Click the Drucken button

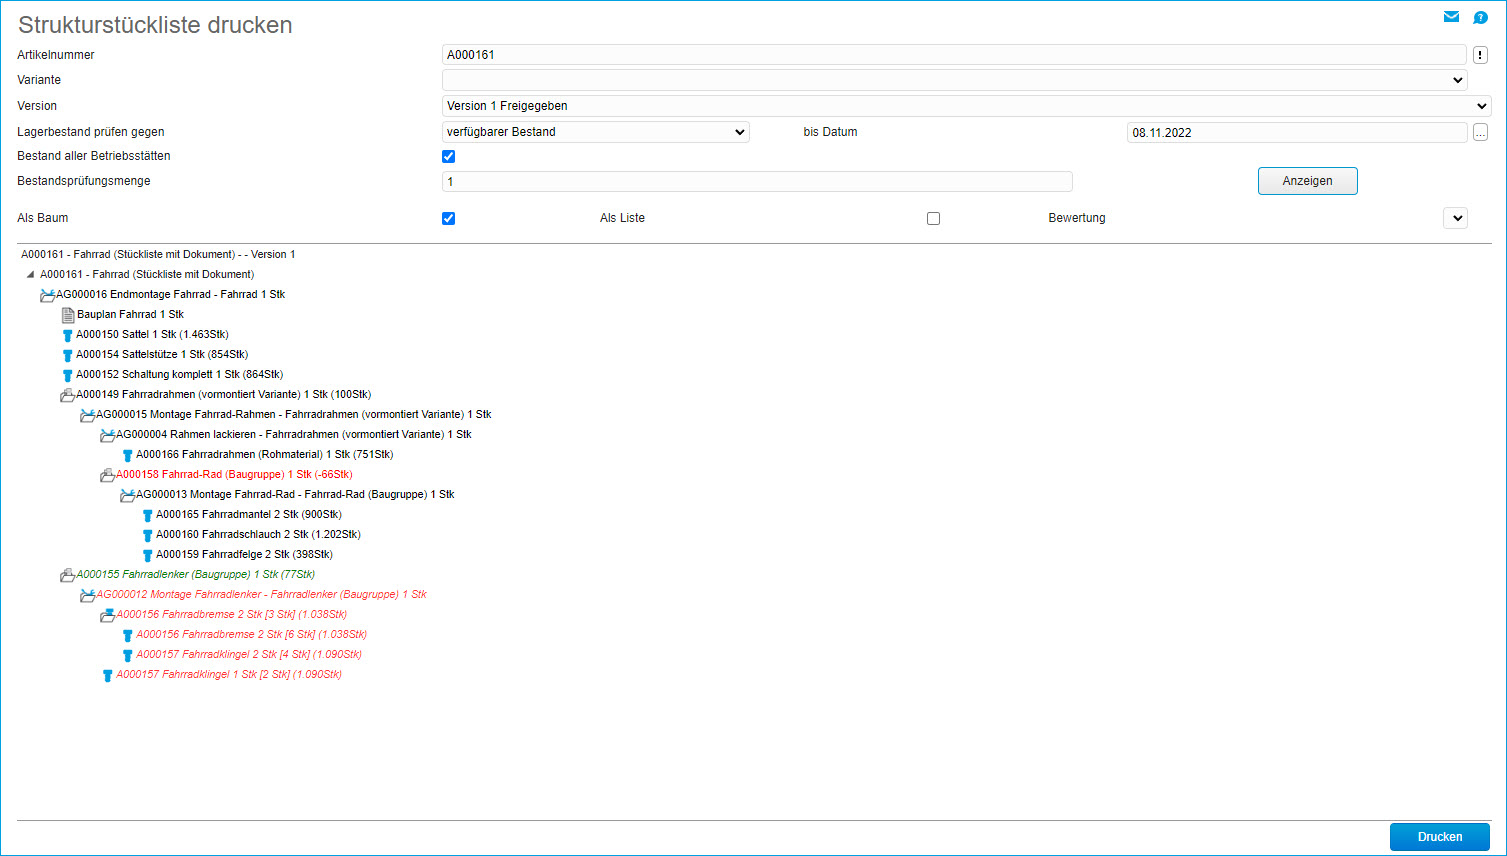point(1439,837)
